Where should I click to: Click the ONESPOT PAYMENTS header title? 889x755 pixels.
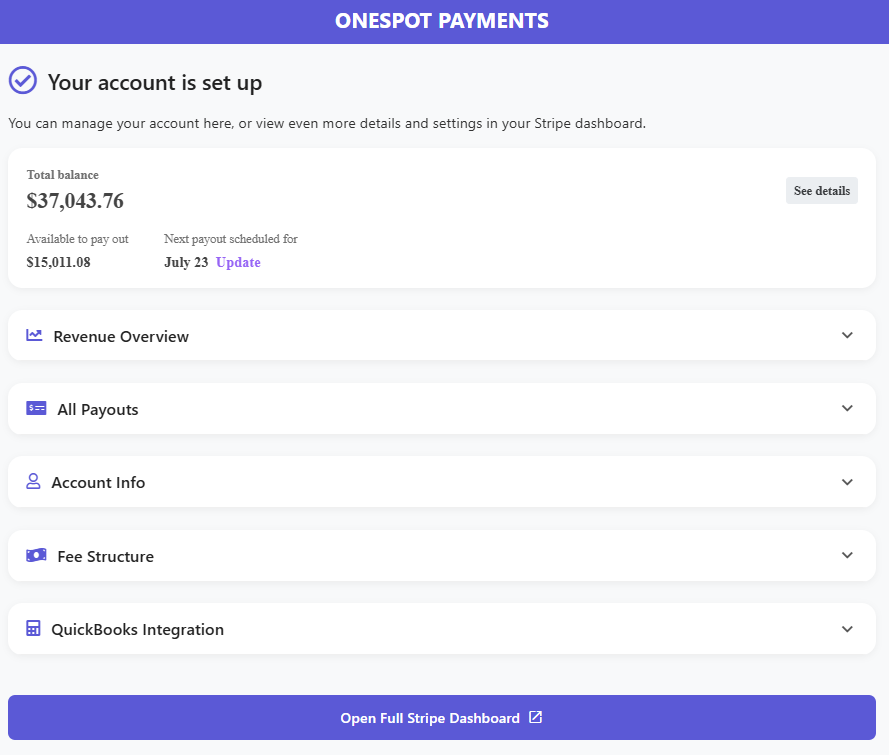pyautogui.click(x=442, y=21)
